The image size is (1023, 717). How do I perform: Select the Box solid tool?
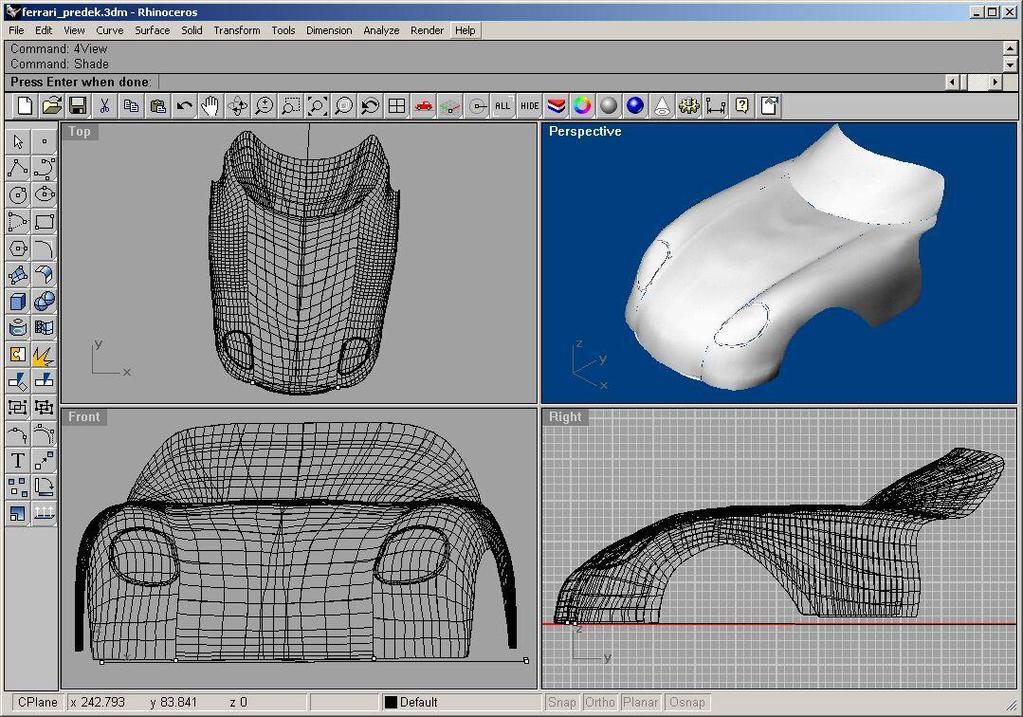click(x=18, y=301)
